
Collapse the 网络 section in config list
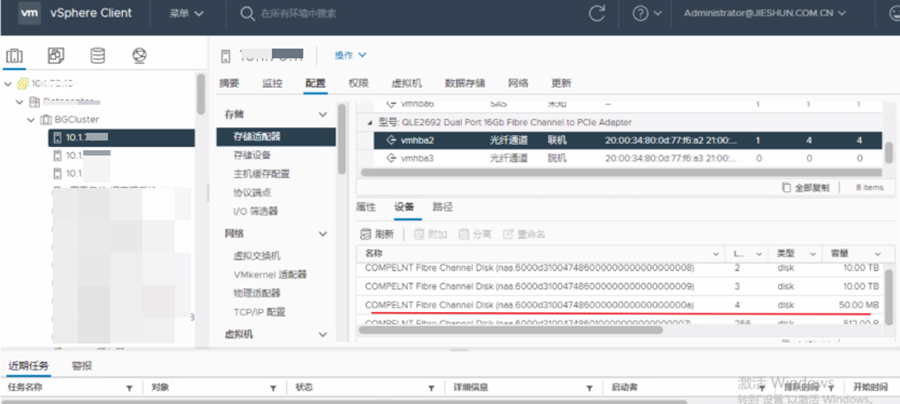click(322, 233)
